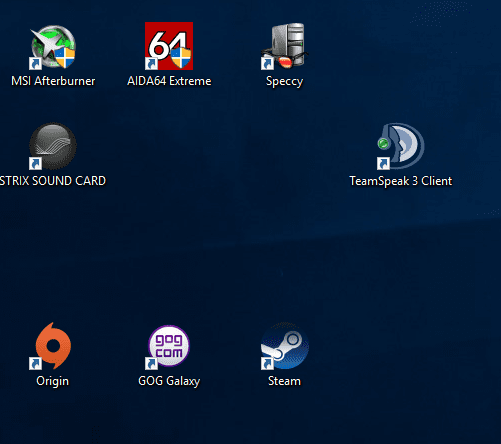Open the MSI Afterburner desktop icon
This screenshot has height=444, width=501.
click(x=53, y=47)
